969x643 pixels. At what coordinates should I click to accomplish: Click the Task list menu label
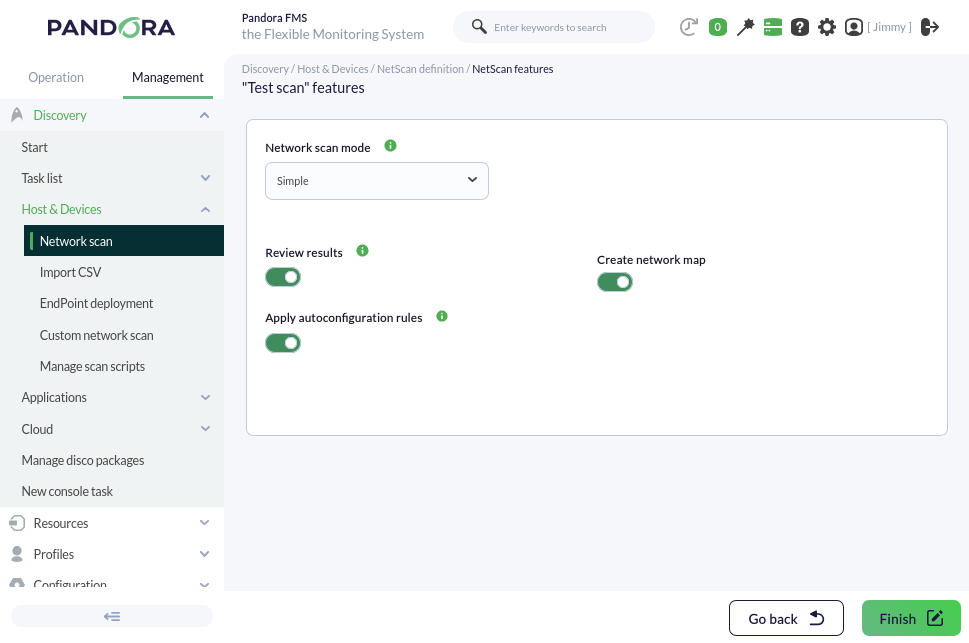point(42,178)
